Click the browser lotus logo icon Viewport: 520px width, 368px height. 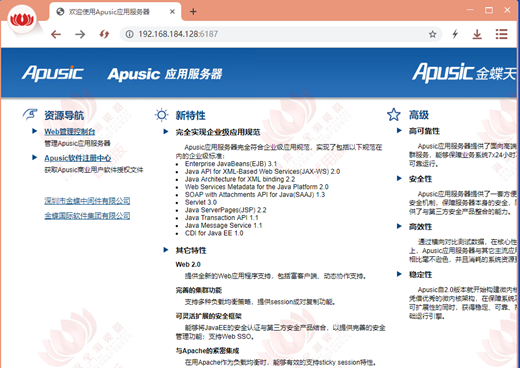point(22,19)
